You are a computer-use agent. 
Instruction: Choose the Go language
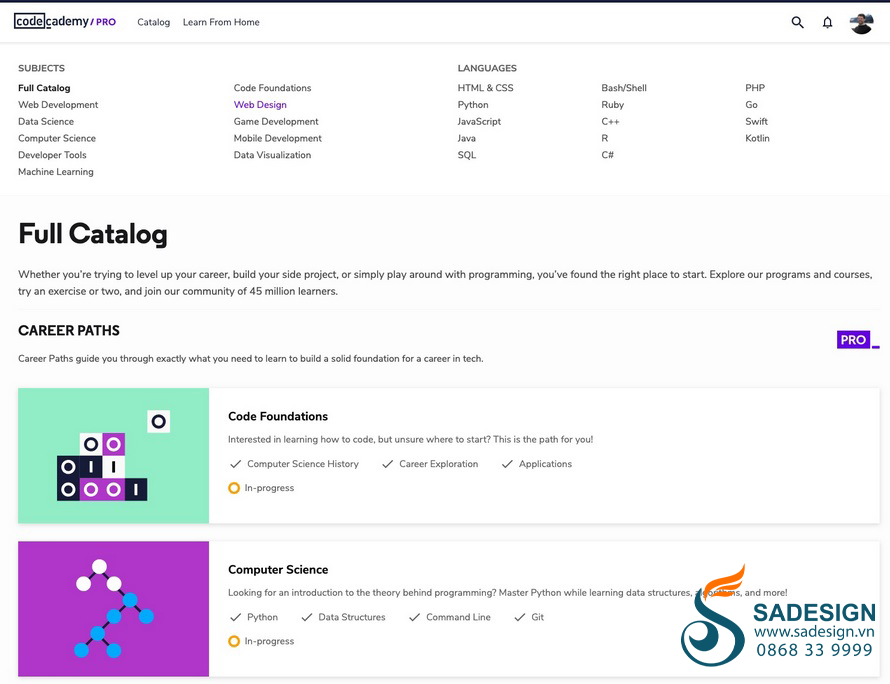[x=751, y=104]
